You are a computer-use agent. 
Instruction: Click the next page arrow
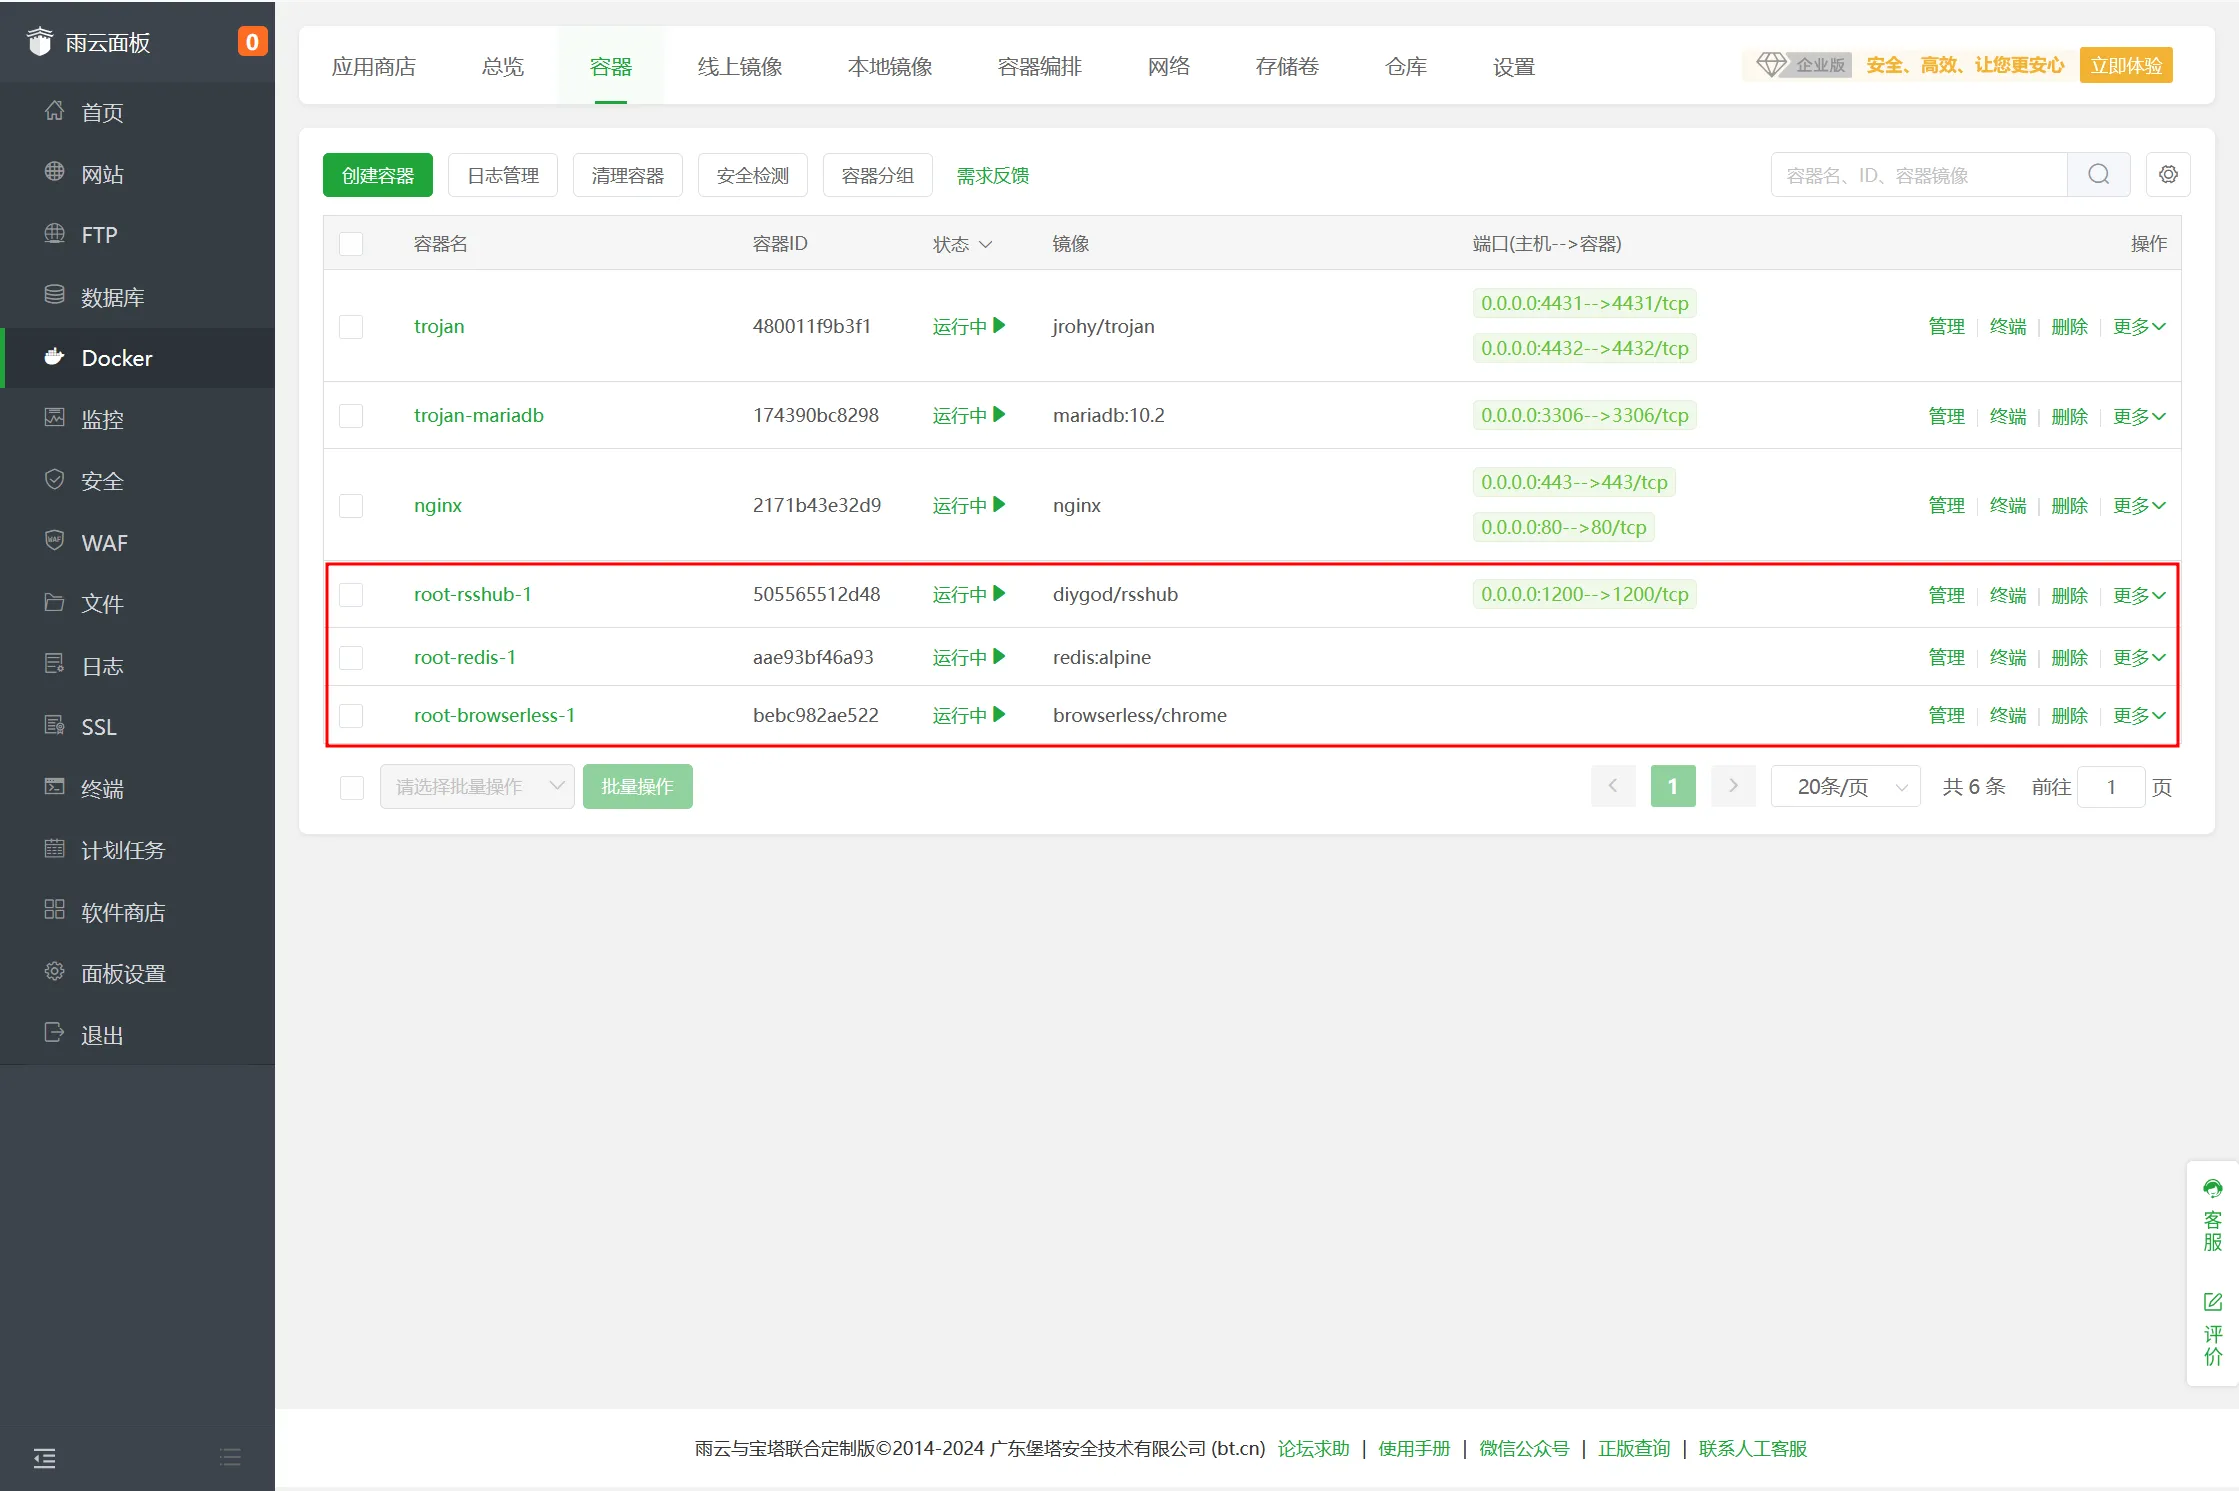1733,786
